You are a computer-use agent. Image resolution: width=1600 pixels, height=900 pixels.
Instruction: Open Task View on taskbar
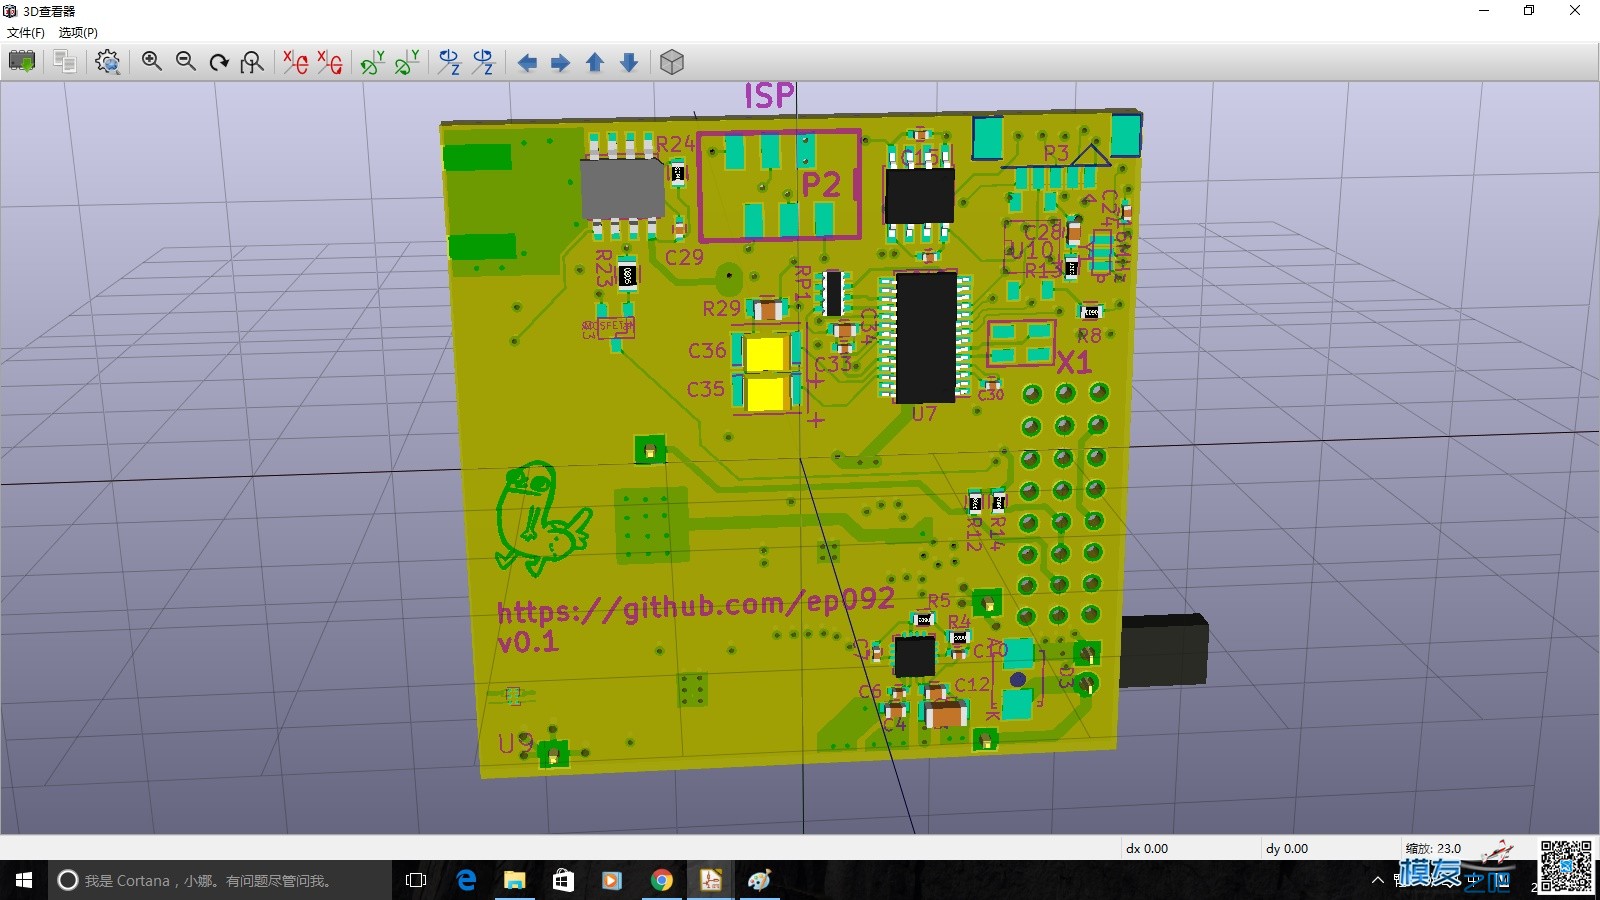[416, 880]
